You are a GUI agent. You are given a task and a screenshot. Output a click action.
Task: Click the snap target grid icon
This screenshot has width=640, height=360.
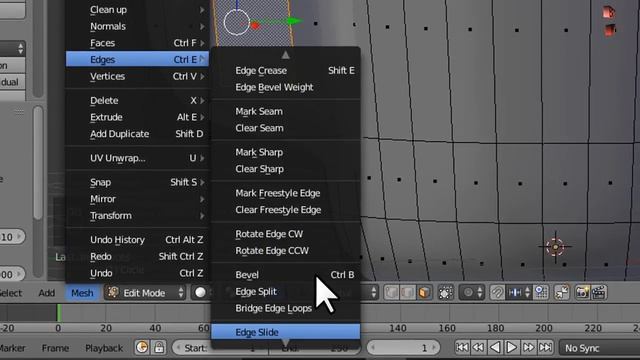pos(541,292)
